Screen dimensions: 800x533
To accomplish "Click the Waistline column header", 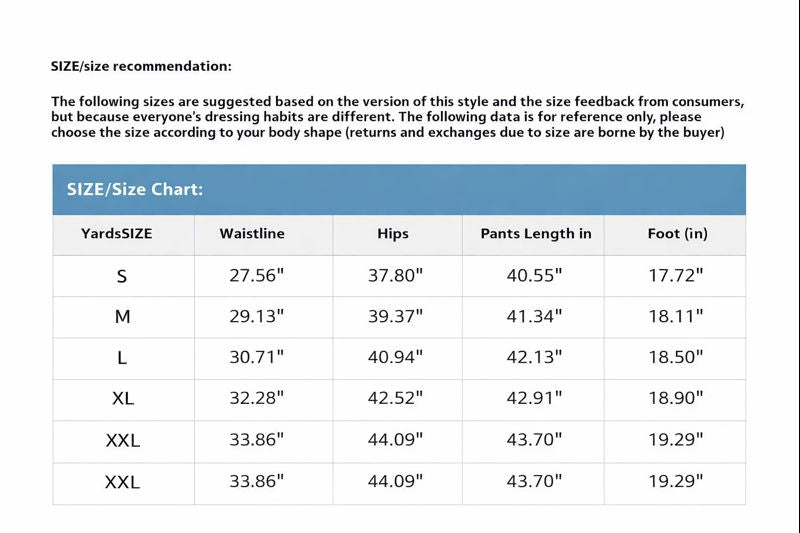I will tap(252, 234).
